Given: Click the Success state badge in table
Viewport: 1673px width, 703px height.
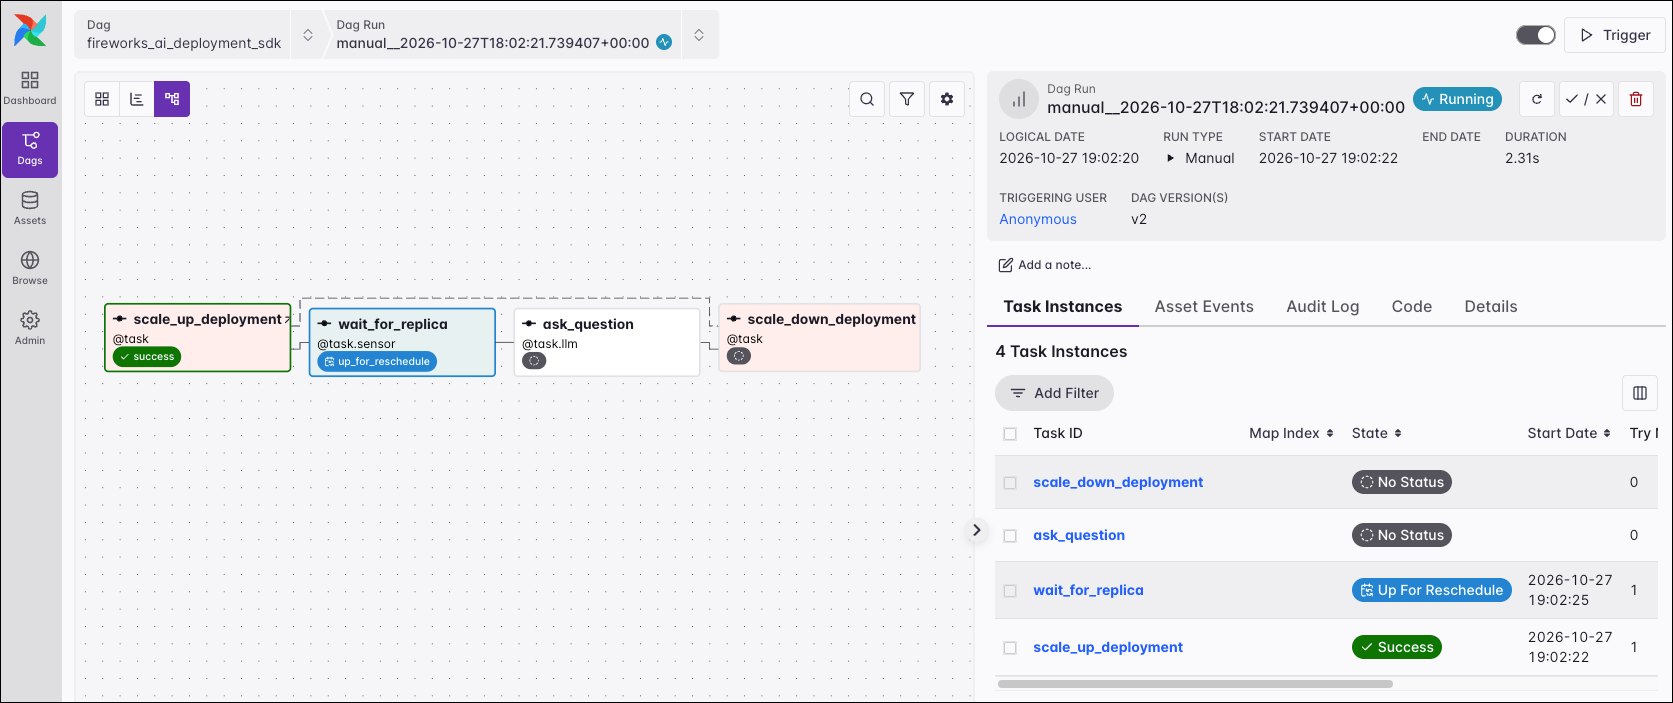Looking at the screenshot, I should point(1396,647).
